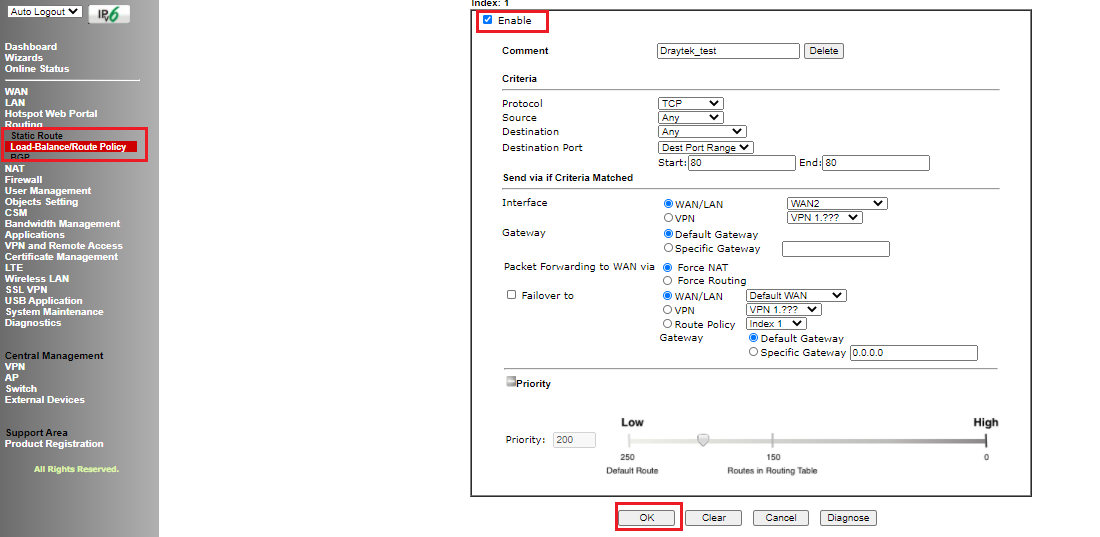Choose VPN as the send interface

pyautogui.click(x=668, y=218)
